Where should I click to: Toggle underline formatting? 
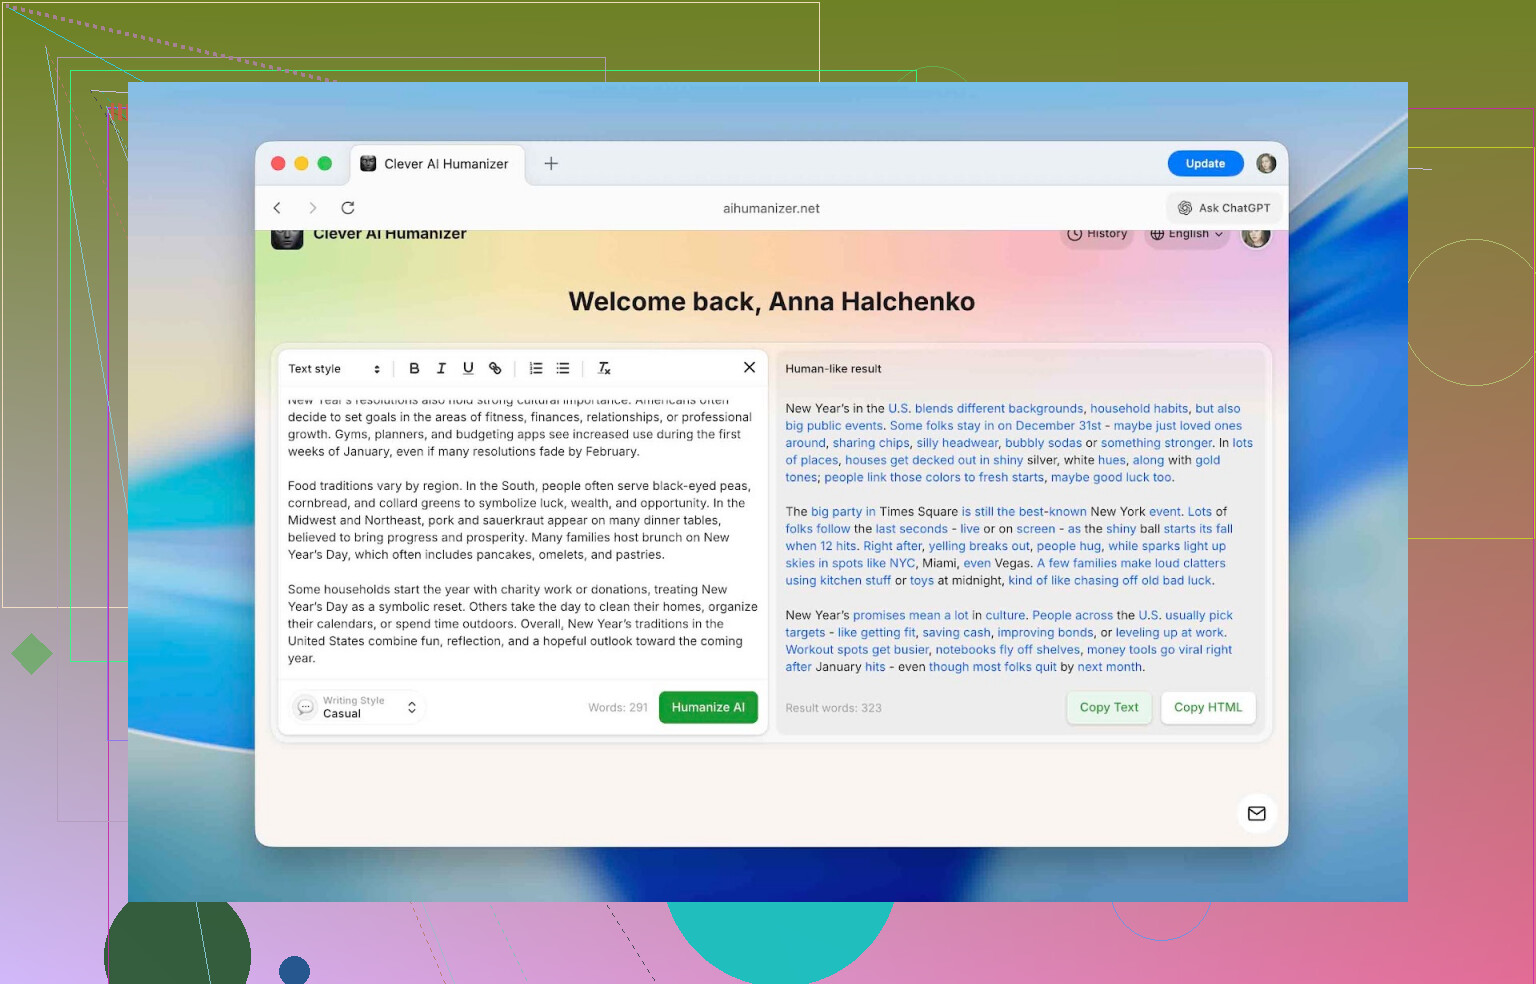tap(468, 368)
